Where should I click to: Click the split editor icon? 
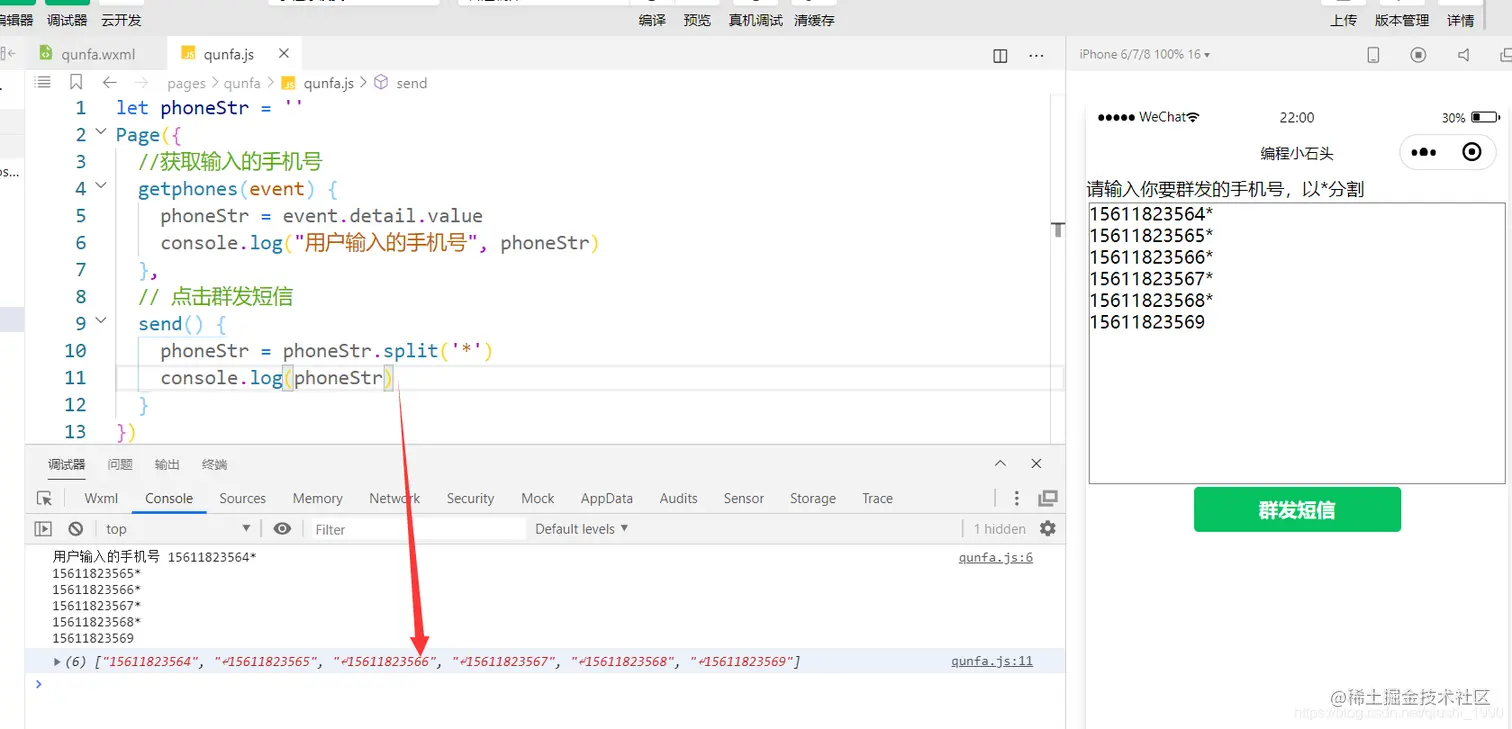click(1000, 56)
